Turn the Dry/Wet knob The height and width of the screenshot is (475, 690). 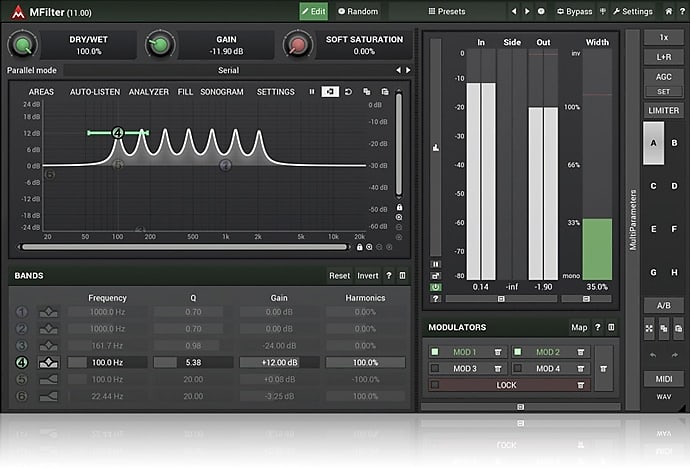pos(24,44)
